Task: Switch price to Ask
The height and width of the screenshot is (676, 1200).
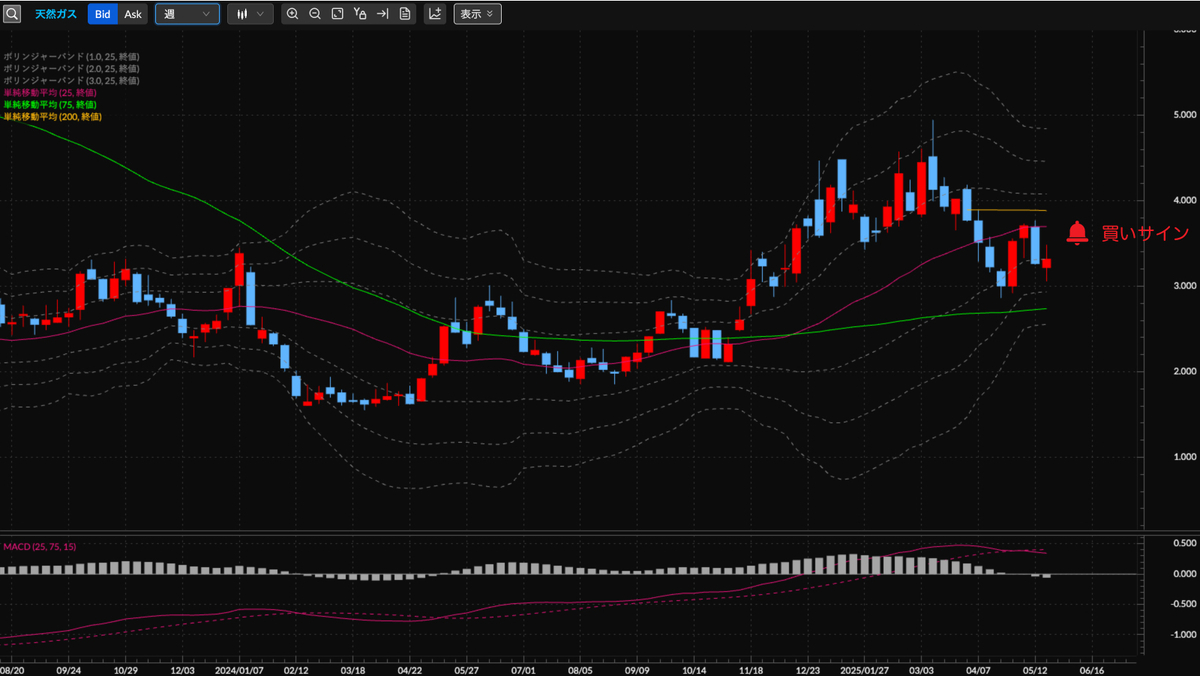Action: [133, 14]
